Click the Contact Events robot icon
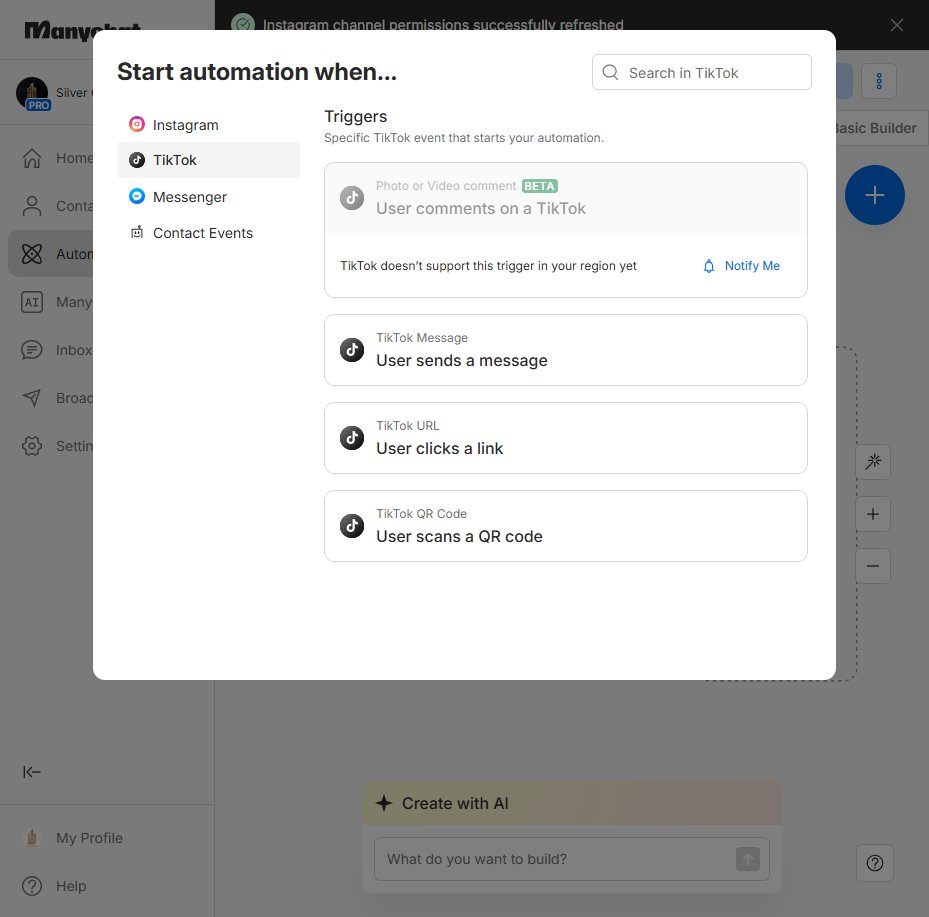Image resolution: width=929 pixels, height=917 pixels. [x=137, y=232]
